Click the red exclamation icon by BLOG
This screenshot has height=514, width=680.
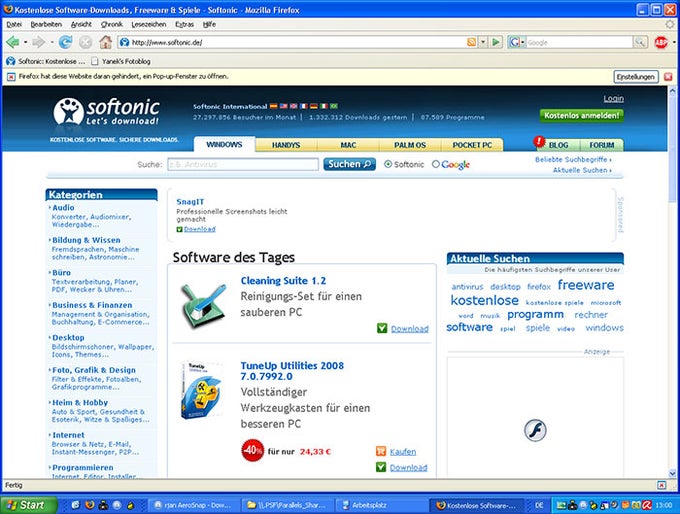[539, 141]
